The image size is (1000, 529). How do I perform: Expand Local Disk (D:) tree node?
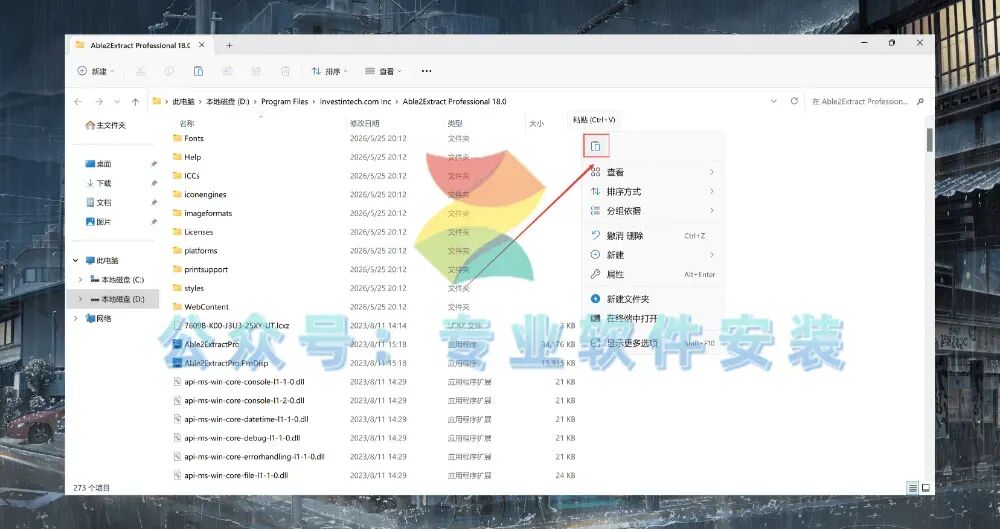[80, 299]
